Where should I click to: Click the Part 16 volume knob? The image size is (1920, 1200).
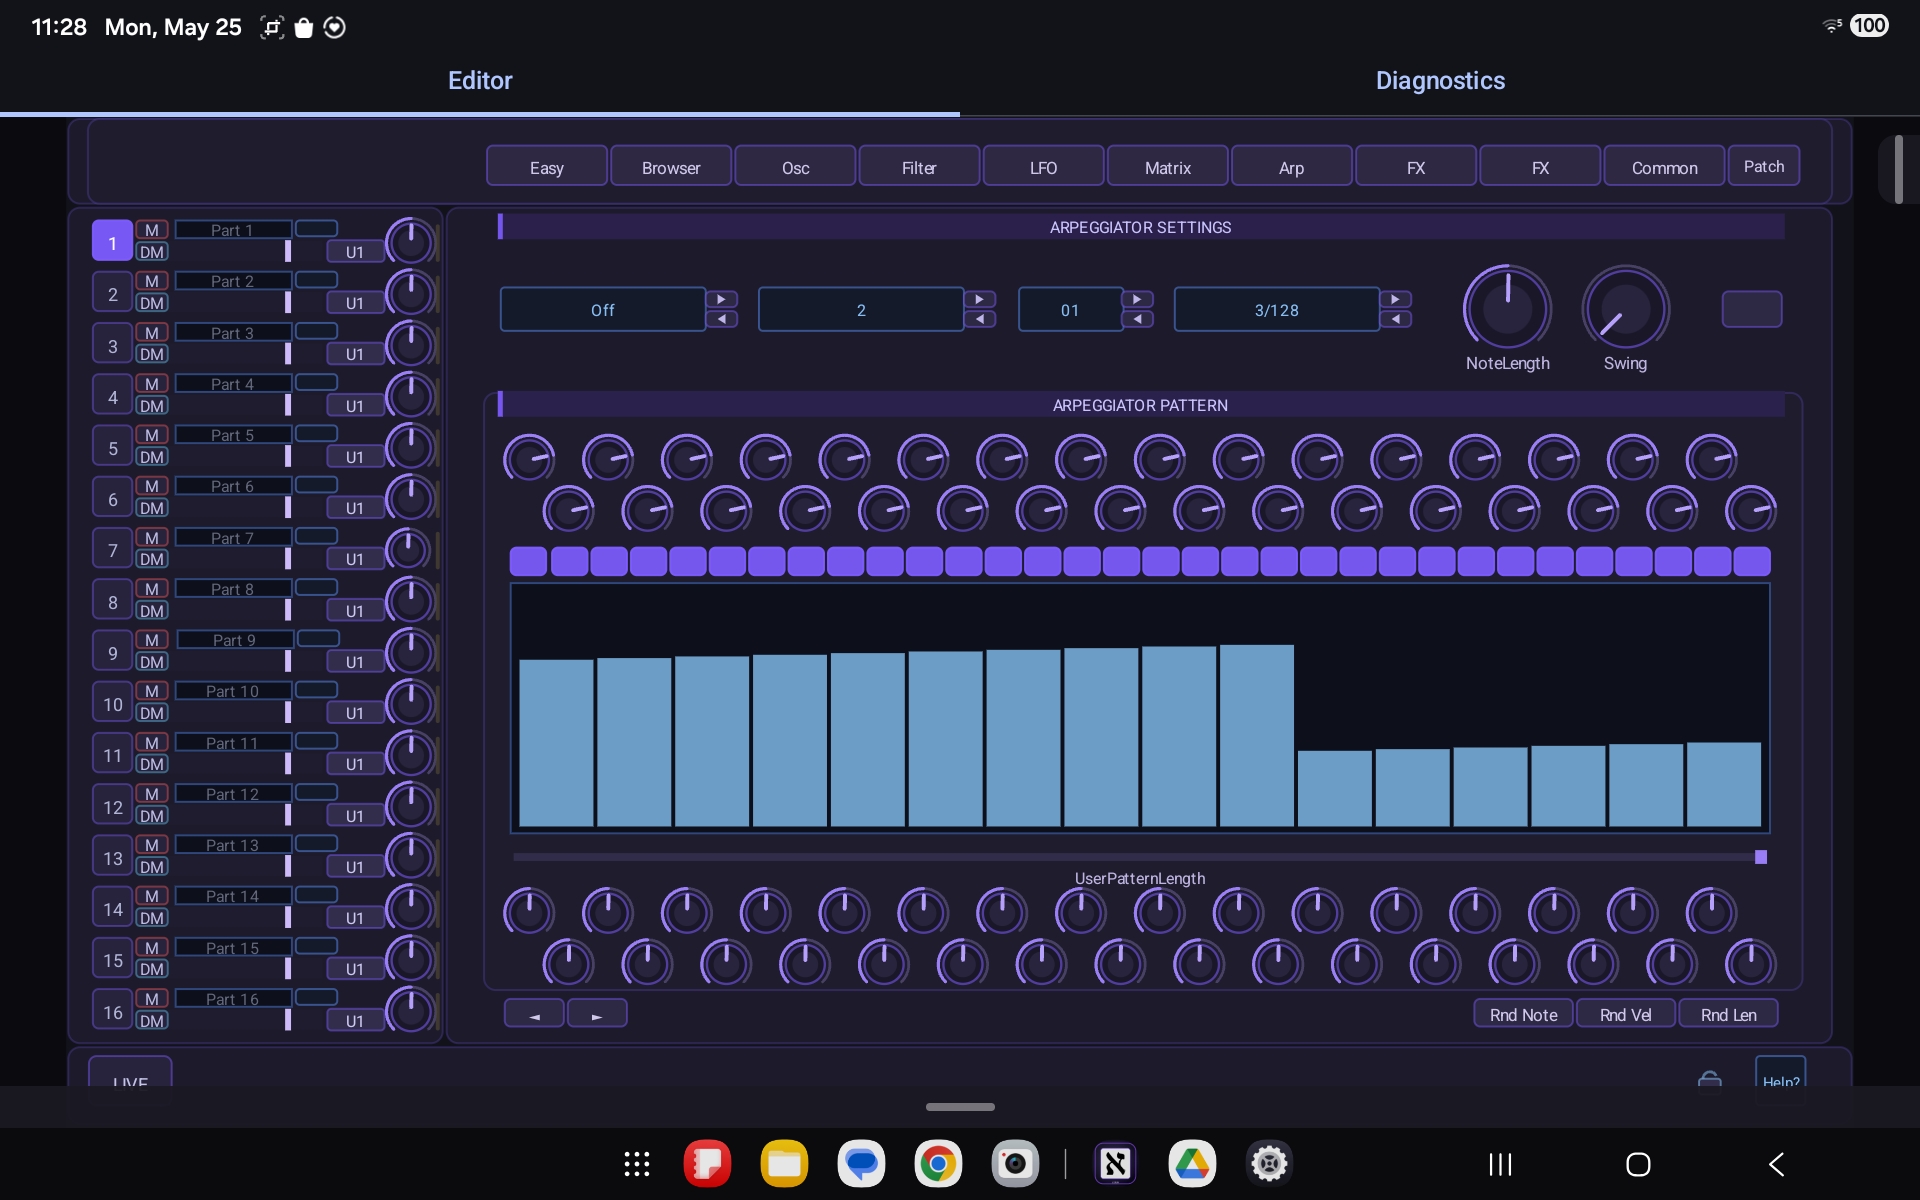click(x=411, y=1011)
